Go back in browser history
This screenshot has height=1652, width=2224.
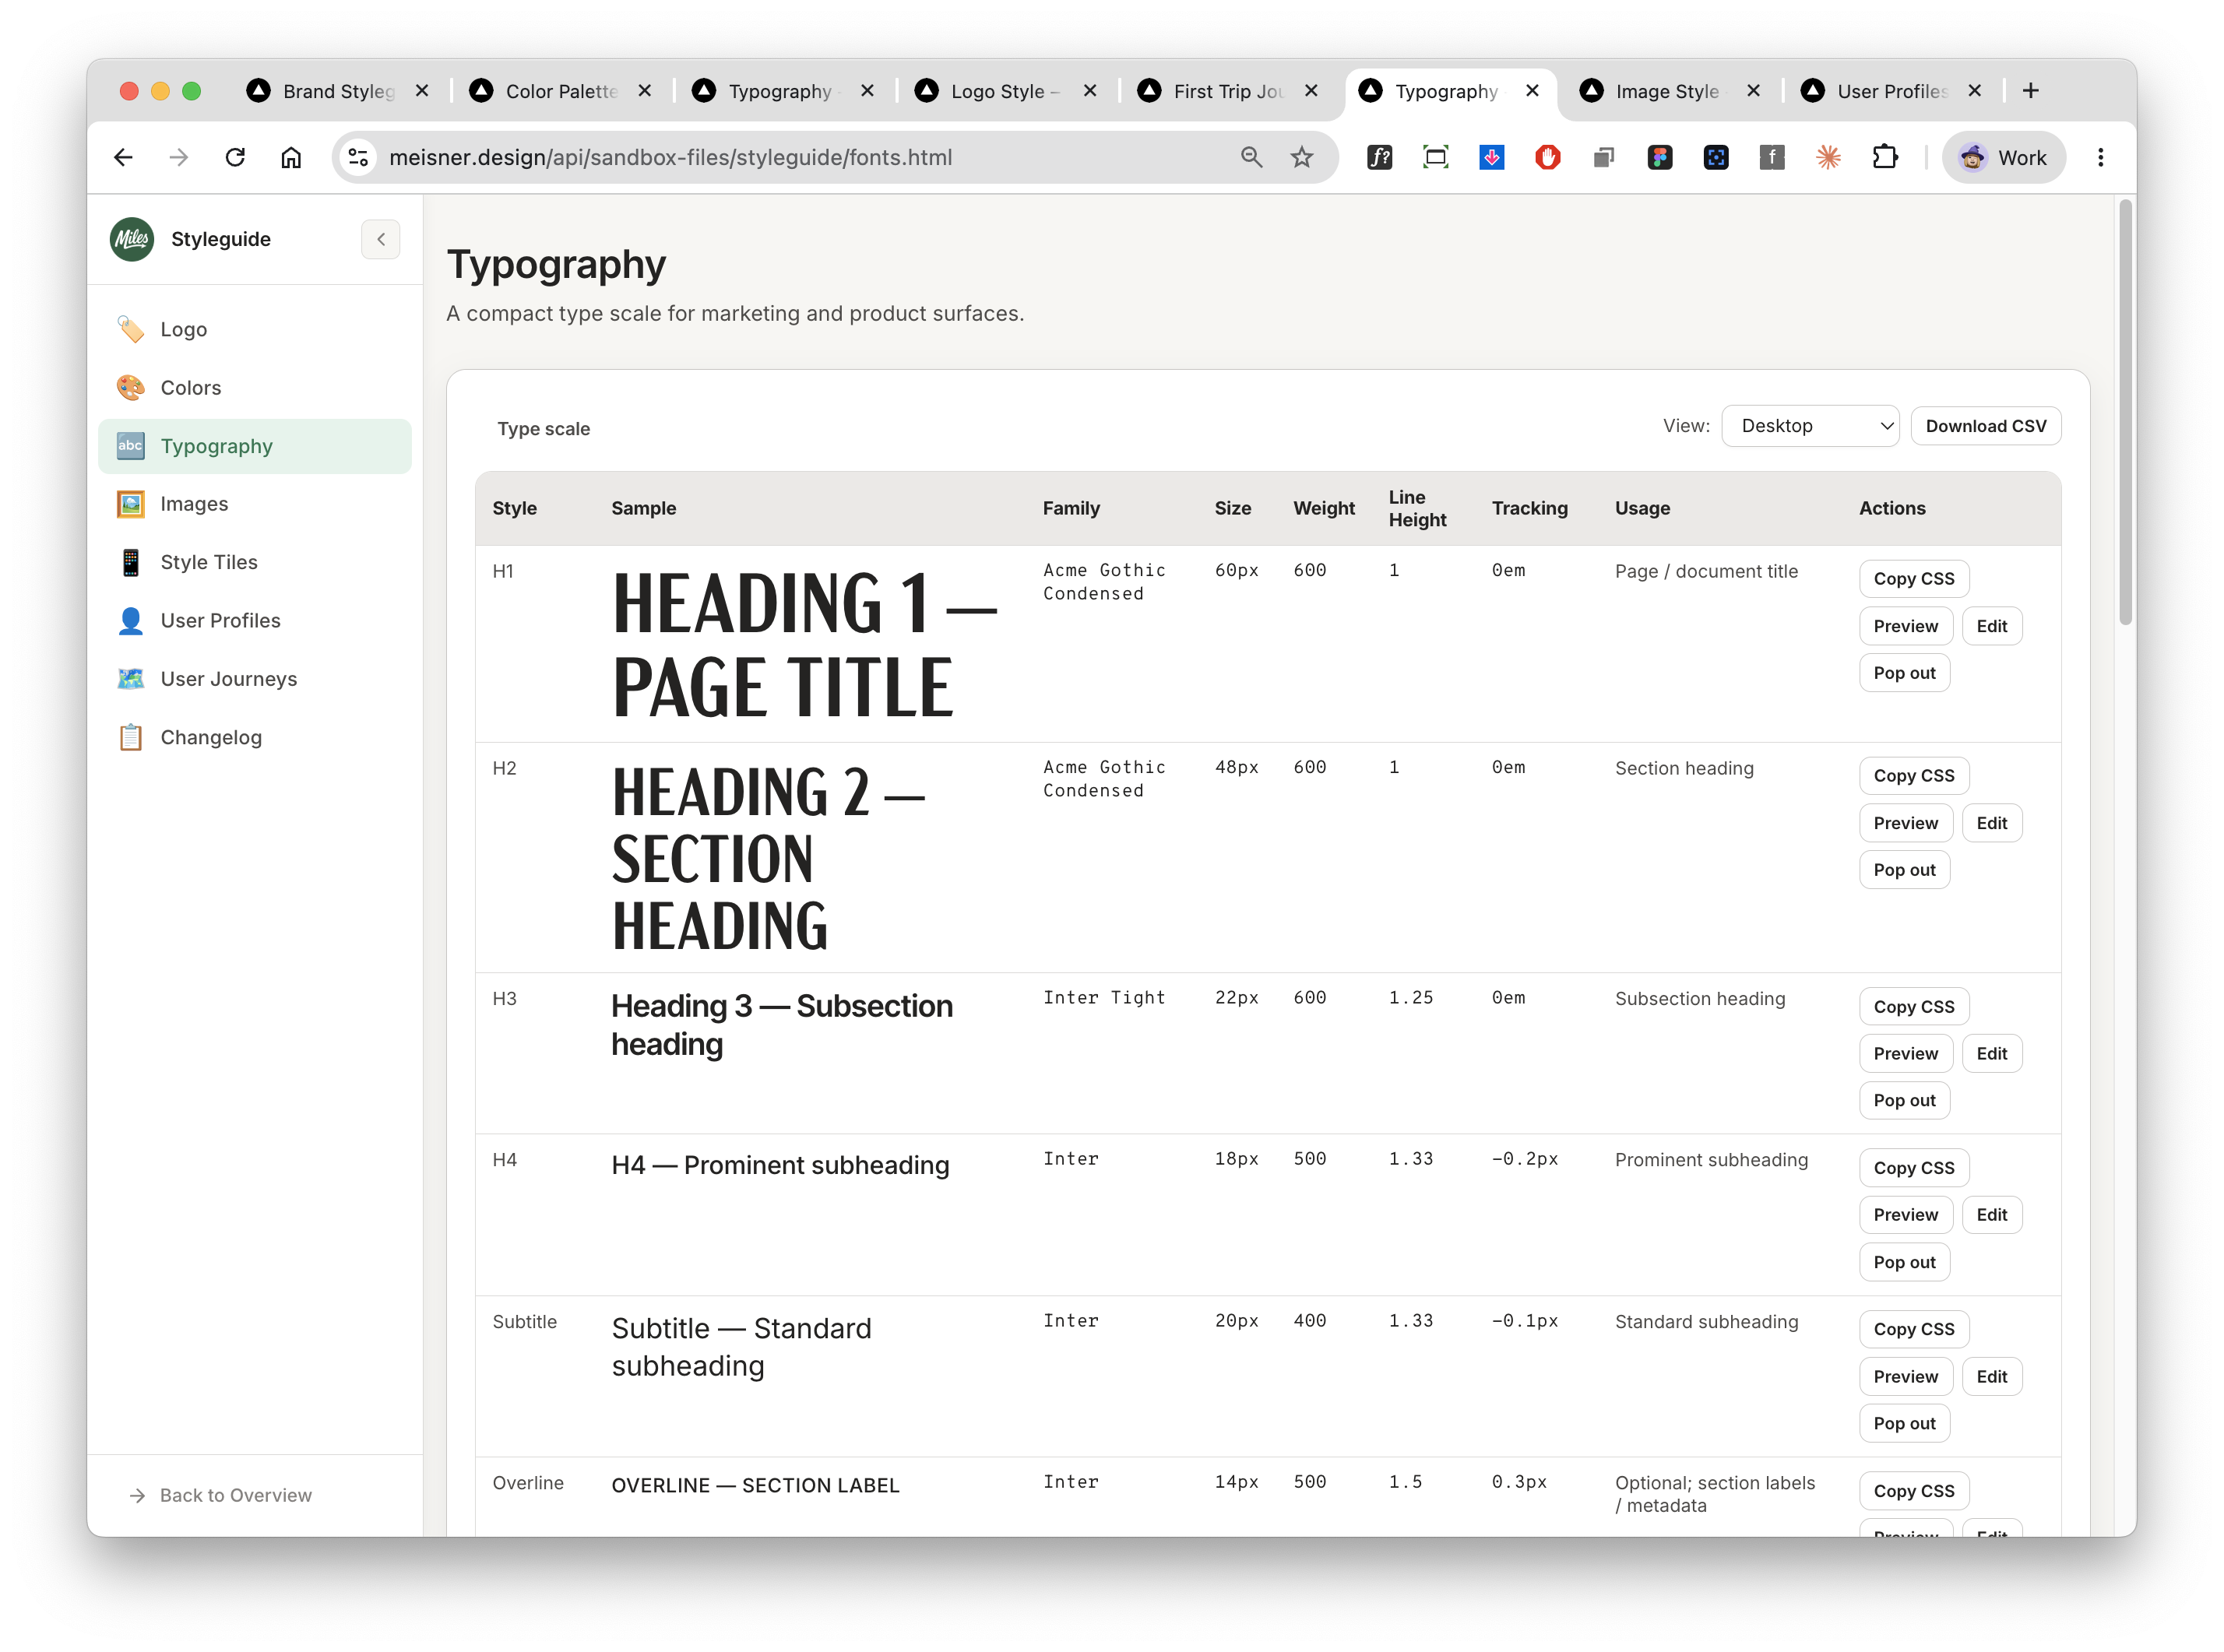pos(123,157)
